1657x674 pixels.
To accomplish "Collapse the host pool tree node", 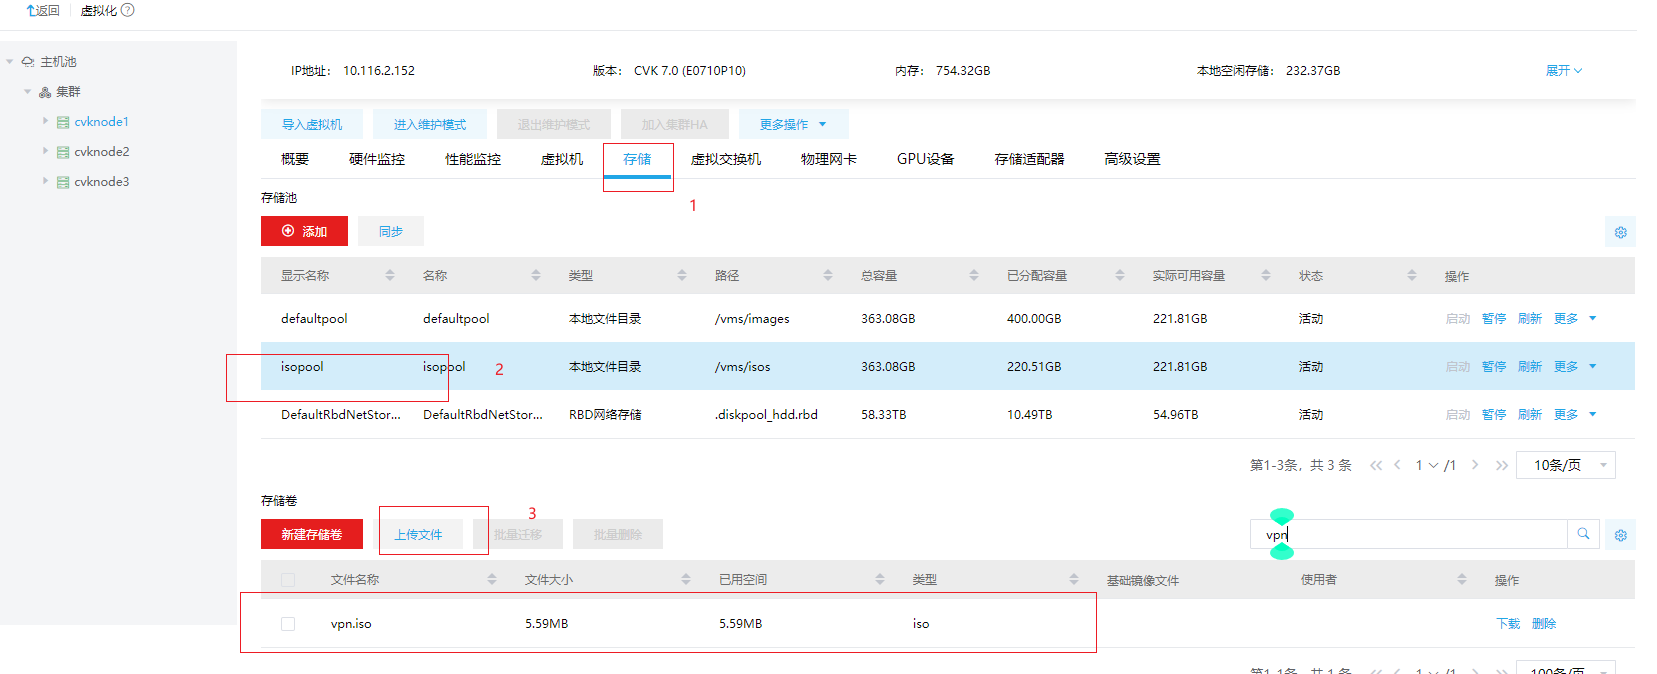I will [x=10, y=62].
